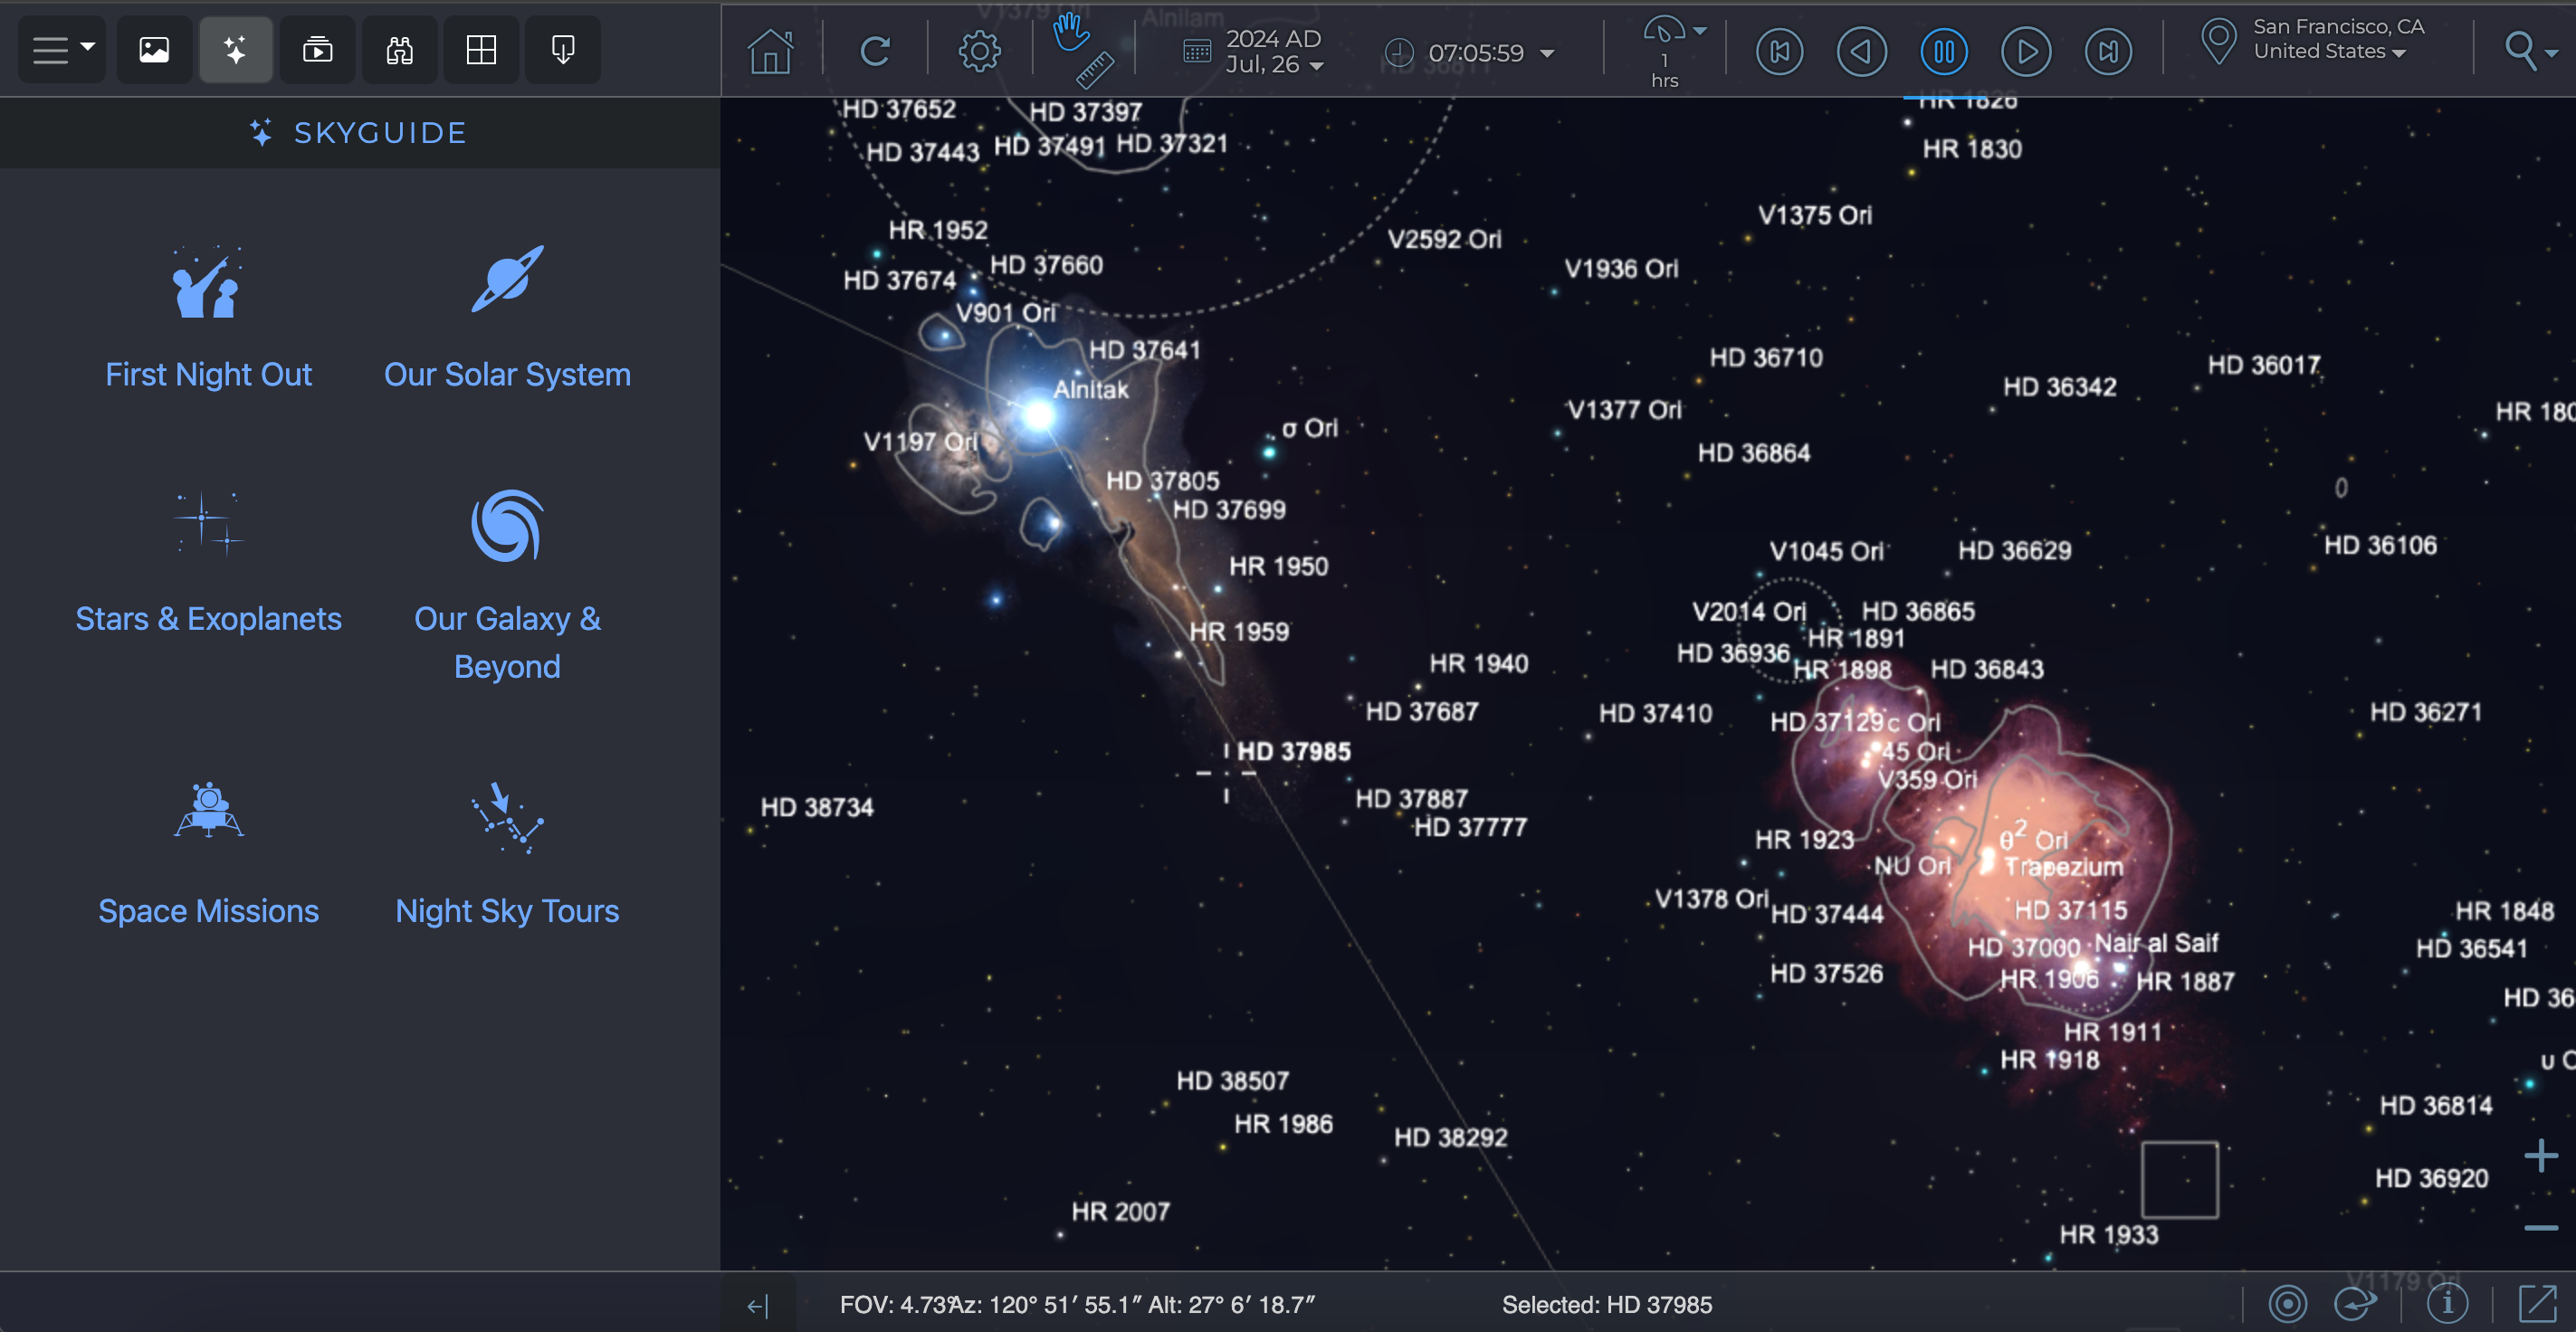Open the Jul 26 date dropdown
Image resolution: width=2576 pixels, height=1332 pixels.
tap(1270, 50)
